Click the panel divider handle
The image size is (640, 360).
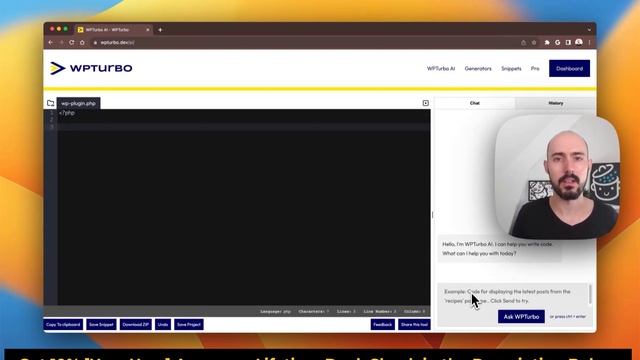432,215
